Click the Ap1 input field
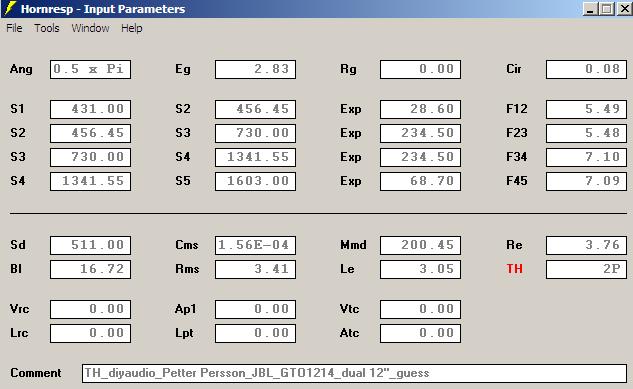Image resolution: width=633 pixels, height=389 pixels. point(255,309)
